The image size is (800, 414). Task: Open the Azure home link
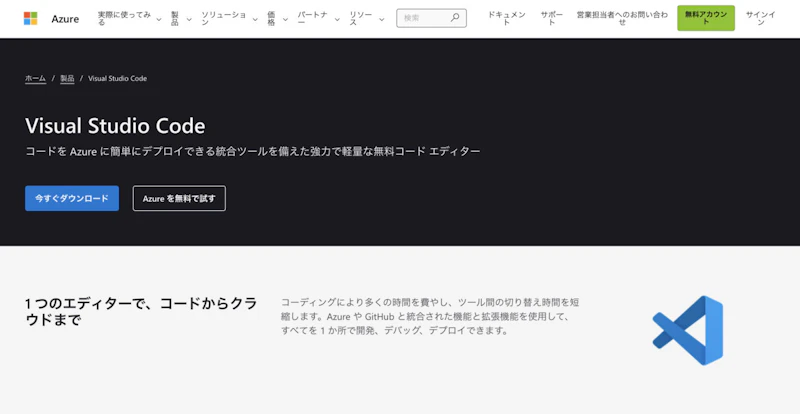(65, 19)
